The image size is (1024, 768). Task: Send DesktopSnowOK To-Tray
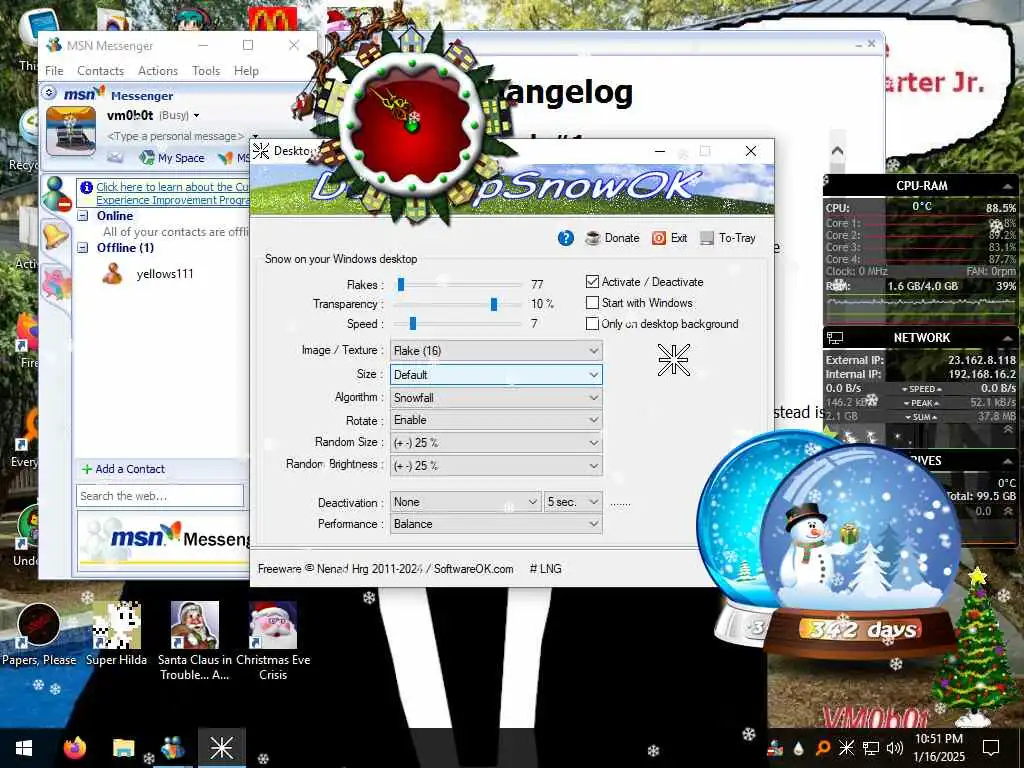tap(728, 238)
